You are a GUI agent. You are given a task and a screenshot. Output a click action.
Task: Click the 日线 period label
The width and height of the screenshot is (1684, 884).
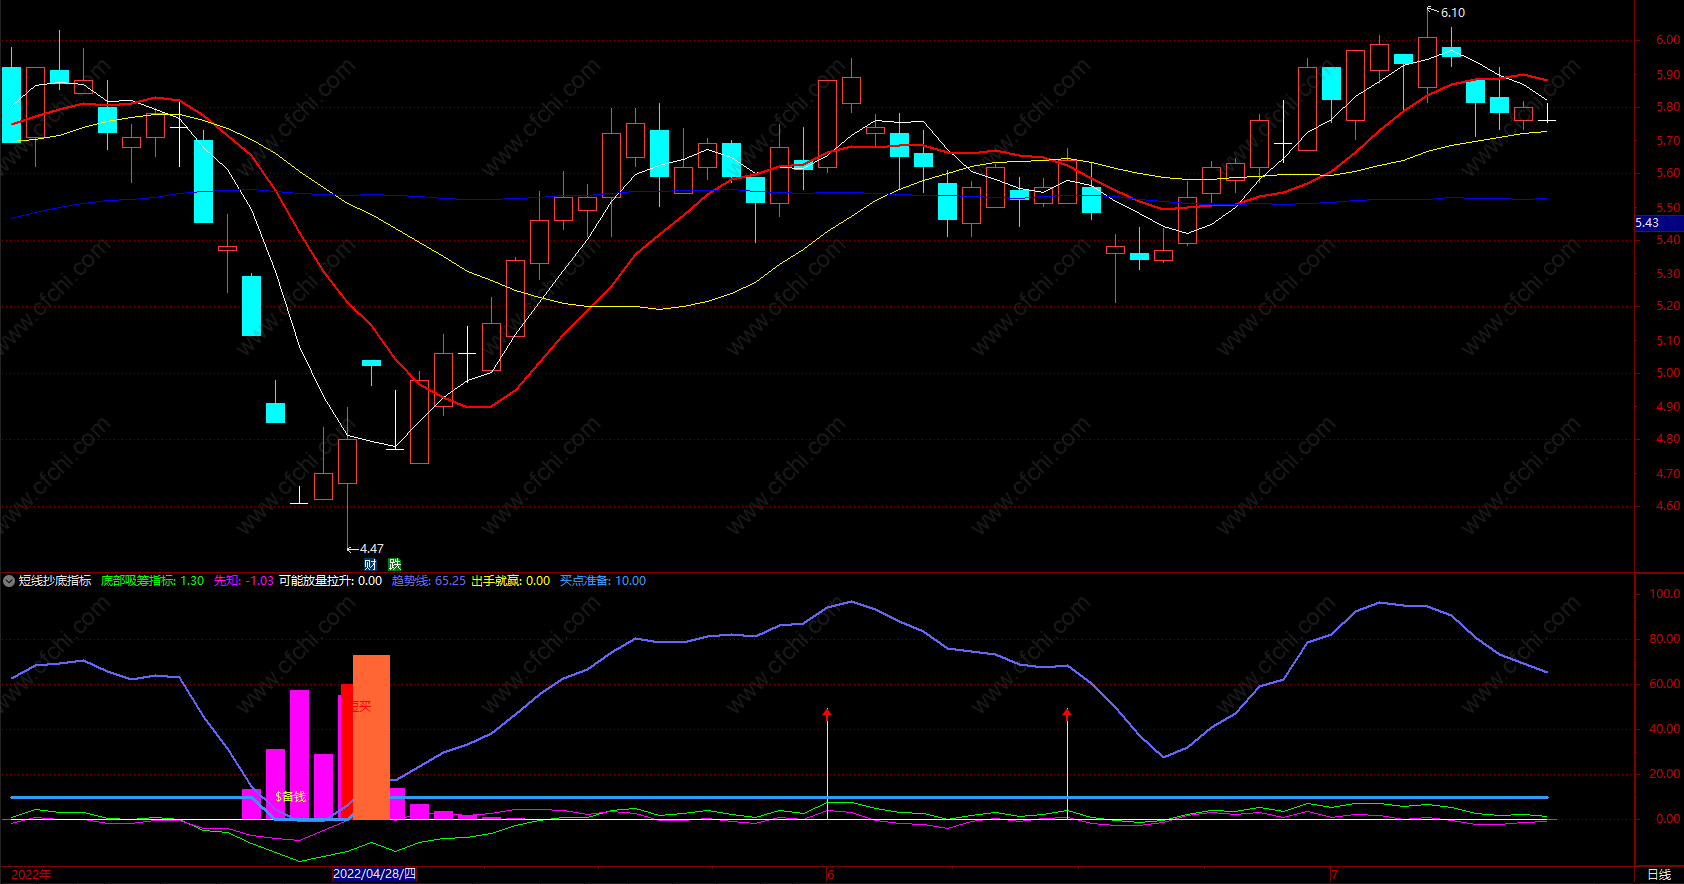point(1659,874)
